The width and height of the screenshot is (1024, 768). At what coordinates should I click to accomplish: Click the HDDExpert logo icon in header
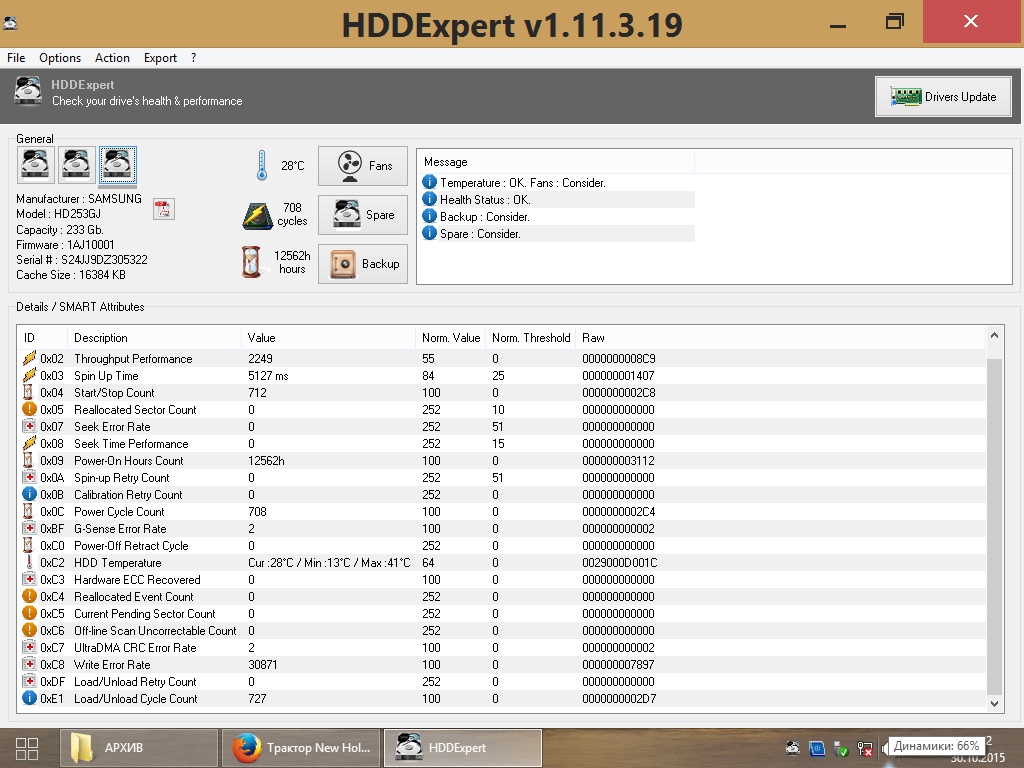pyautogui.click(x=28, y=91)
